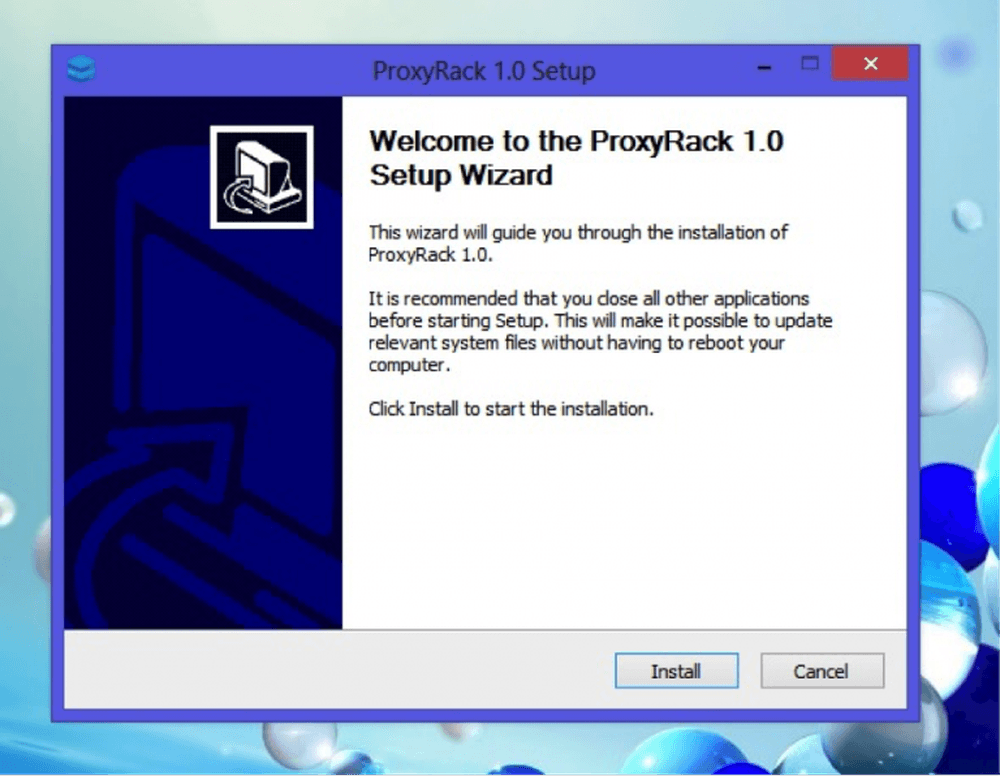Image resolution: width=1000 pixels, height=776 pixels.
Task: Click the "ProxyRack 1.0 Setup" title bar text
Action: [483, 71]
